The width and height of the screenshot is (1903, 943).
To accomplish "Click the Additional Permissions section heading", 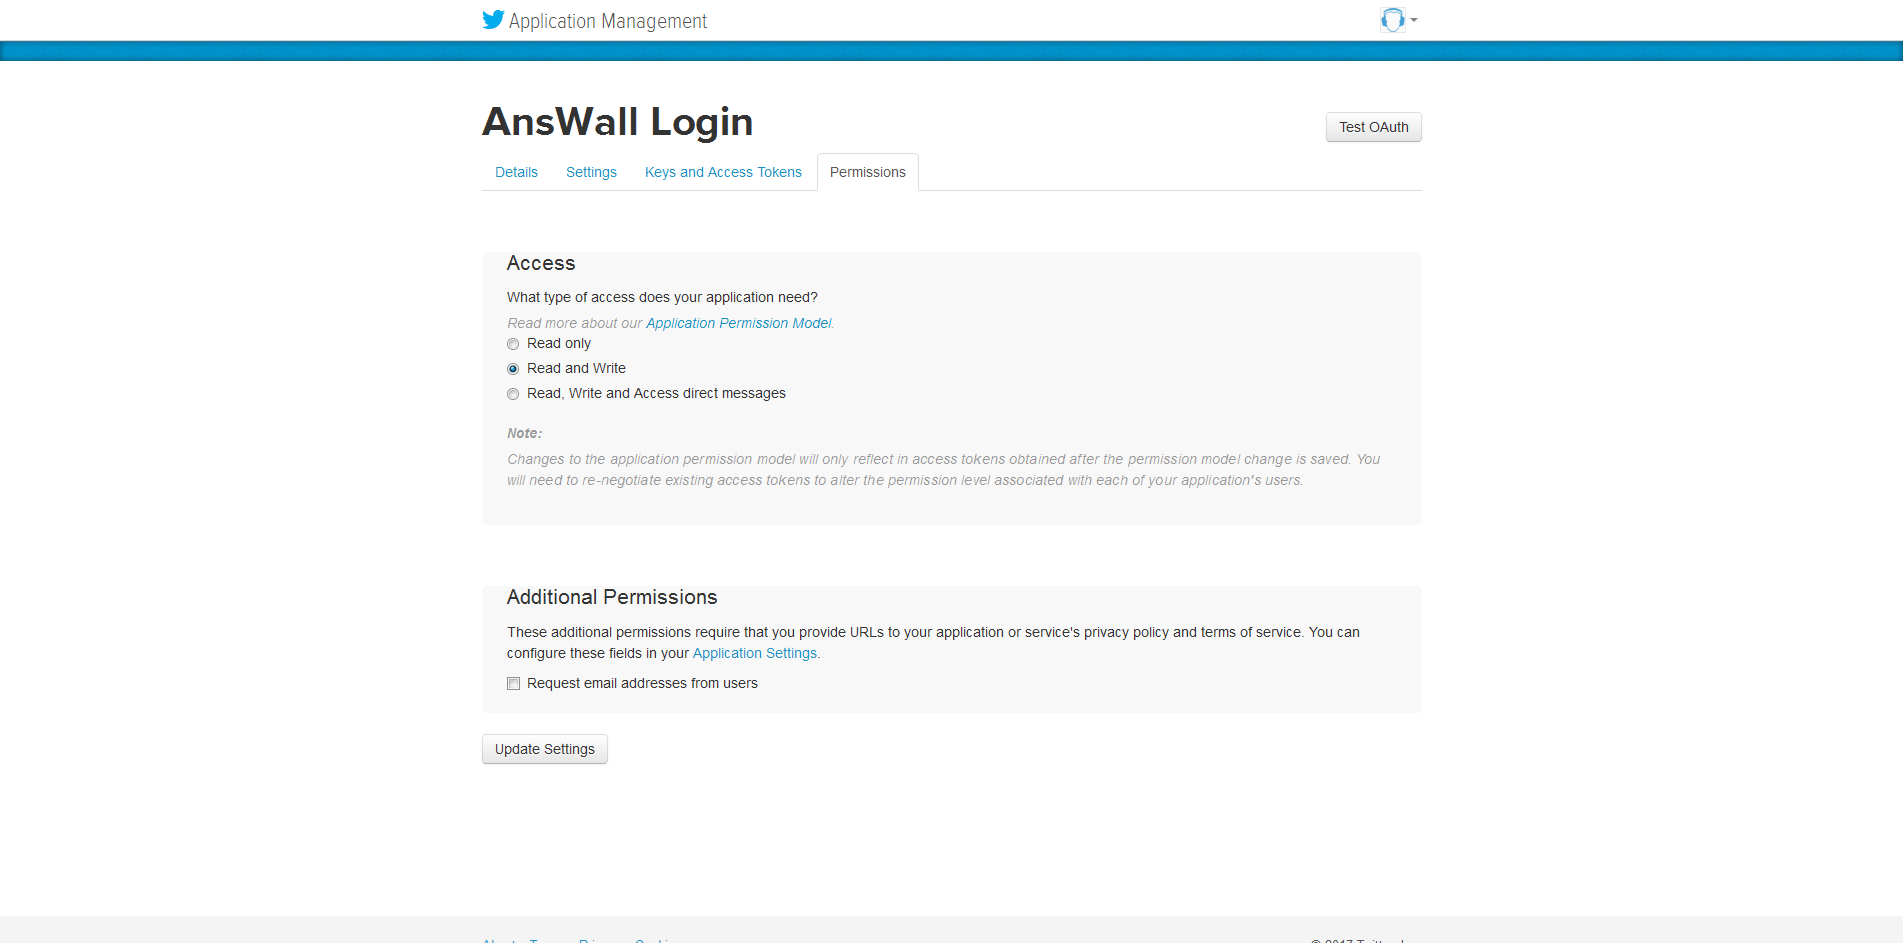I will click(612, 597).
